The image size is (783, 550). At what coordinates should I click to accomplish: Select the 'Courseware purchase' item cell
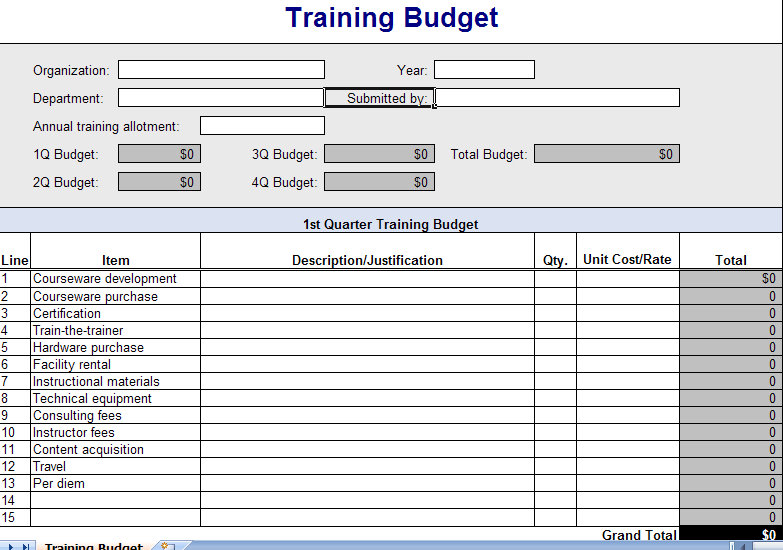115,296
